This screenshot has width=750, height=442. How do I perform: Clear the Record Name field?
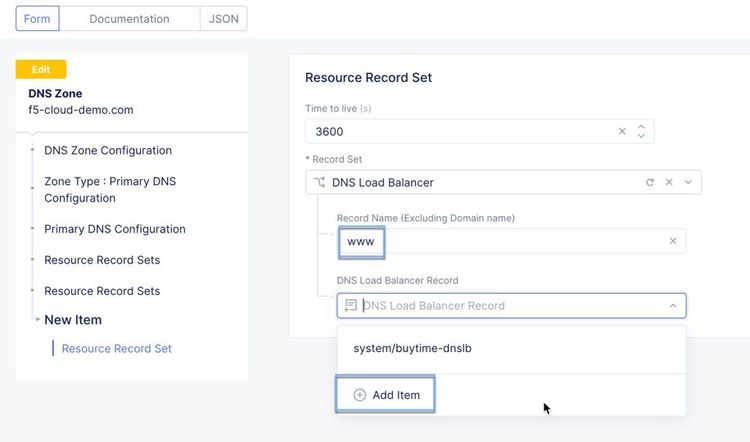[x=673, y=241]
